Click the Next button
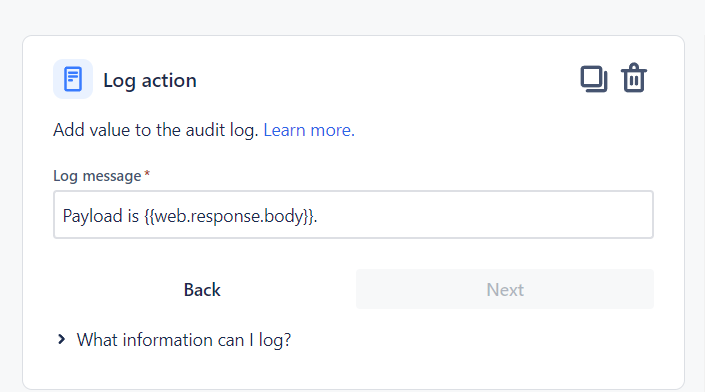Screen dimensions: 705x392 coord(505,289)
